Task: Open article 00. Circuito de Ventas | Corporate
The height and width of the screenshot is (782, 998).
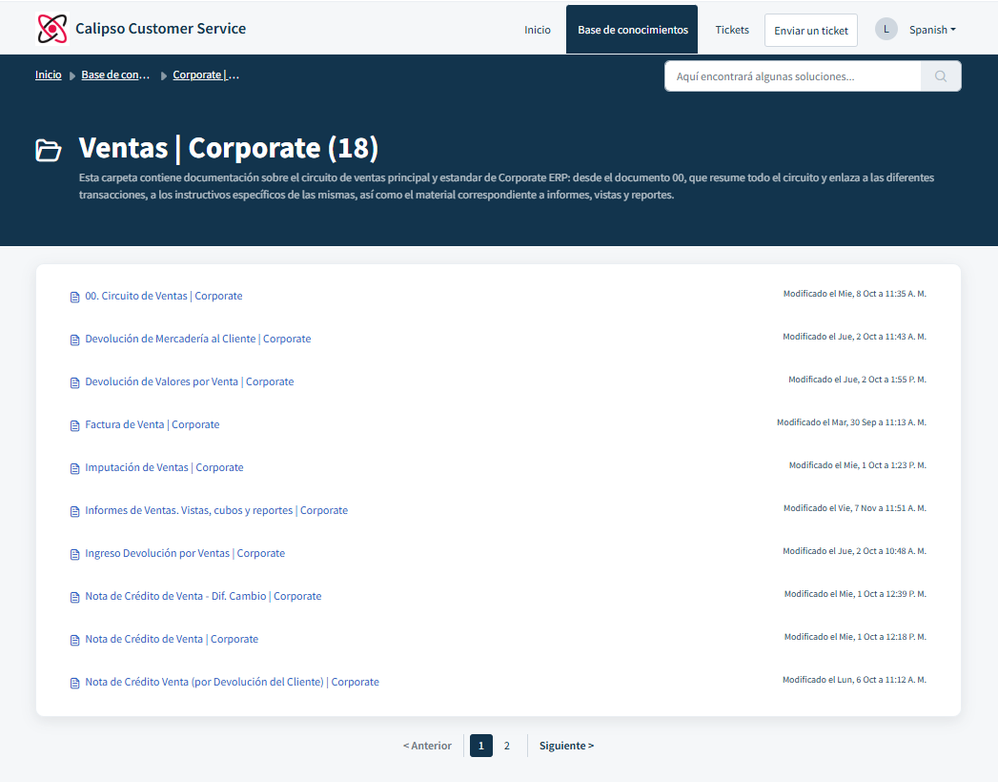Action: (164, 296)
